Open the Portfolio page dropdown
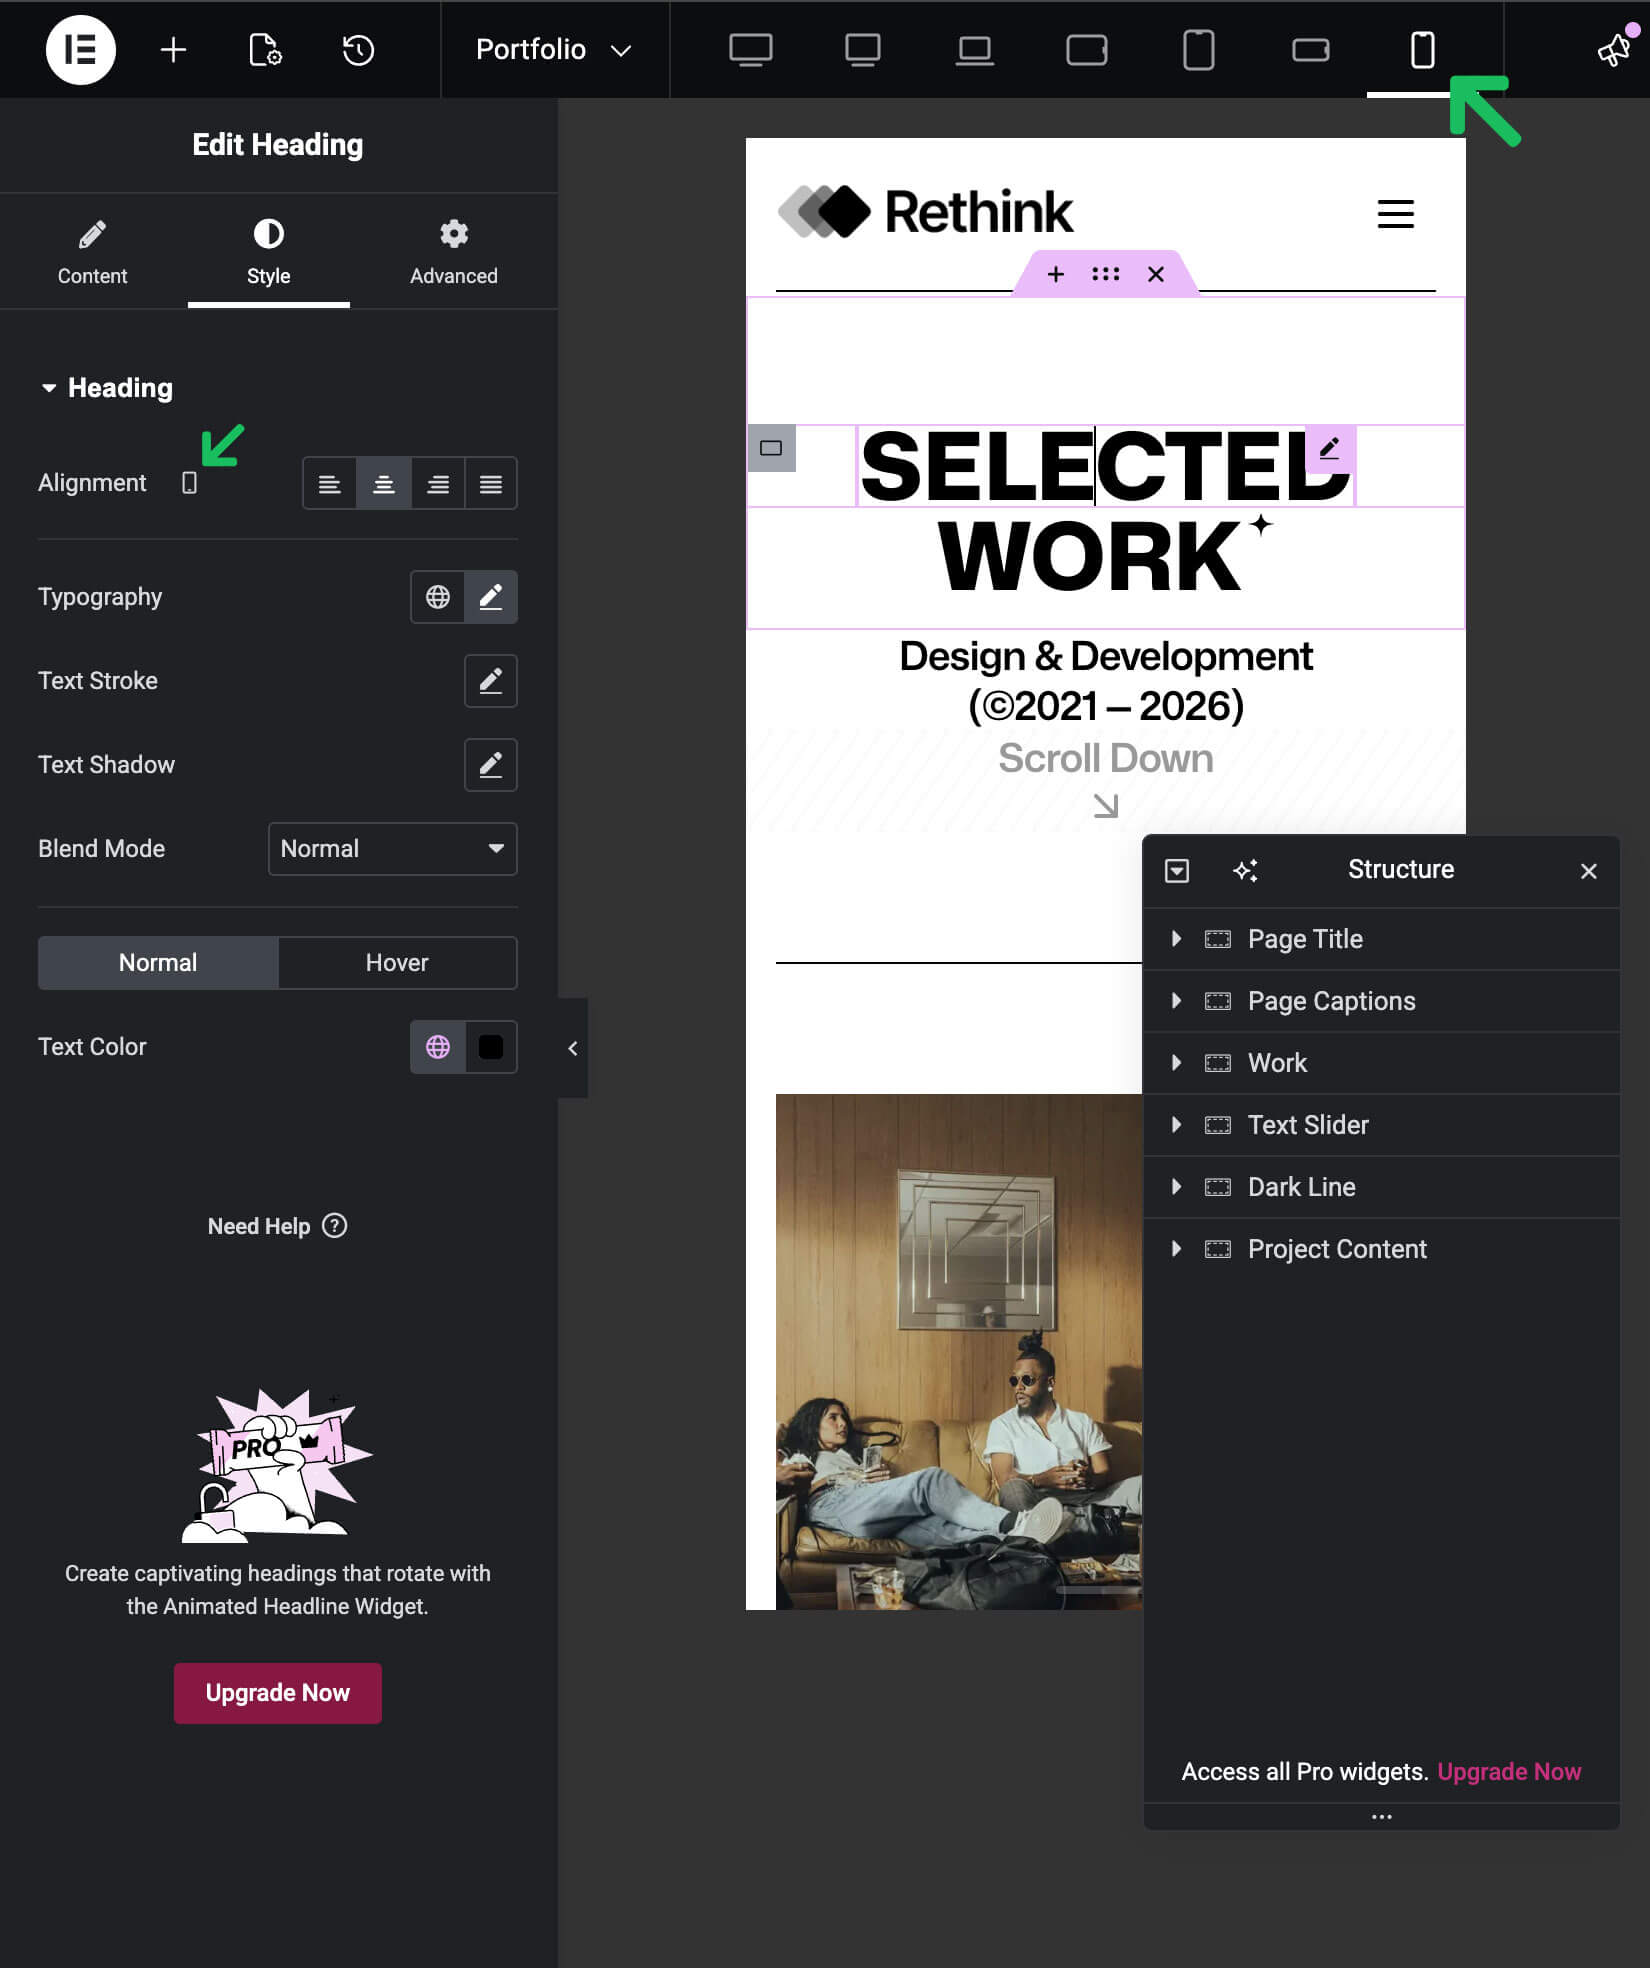This screenshot has height=1968, width=1650. click(x=553, y=50)
